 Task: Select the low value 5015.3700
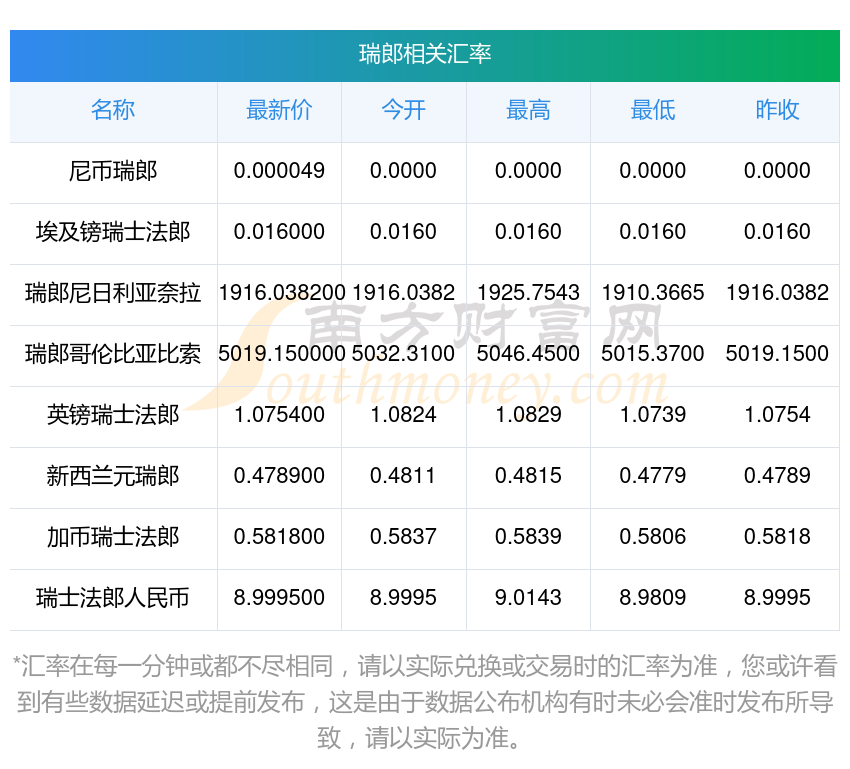tap(653, 354)
